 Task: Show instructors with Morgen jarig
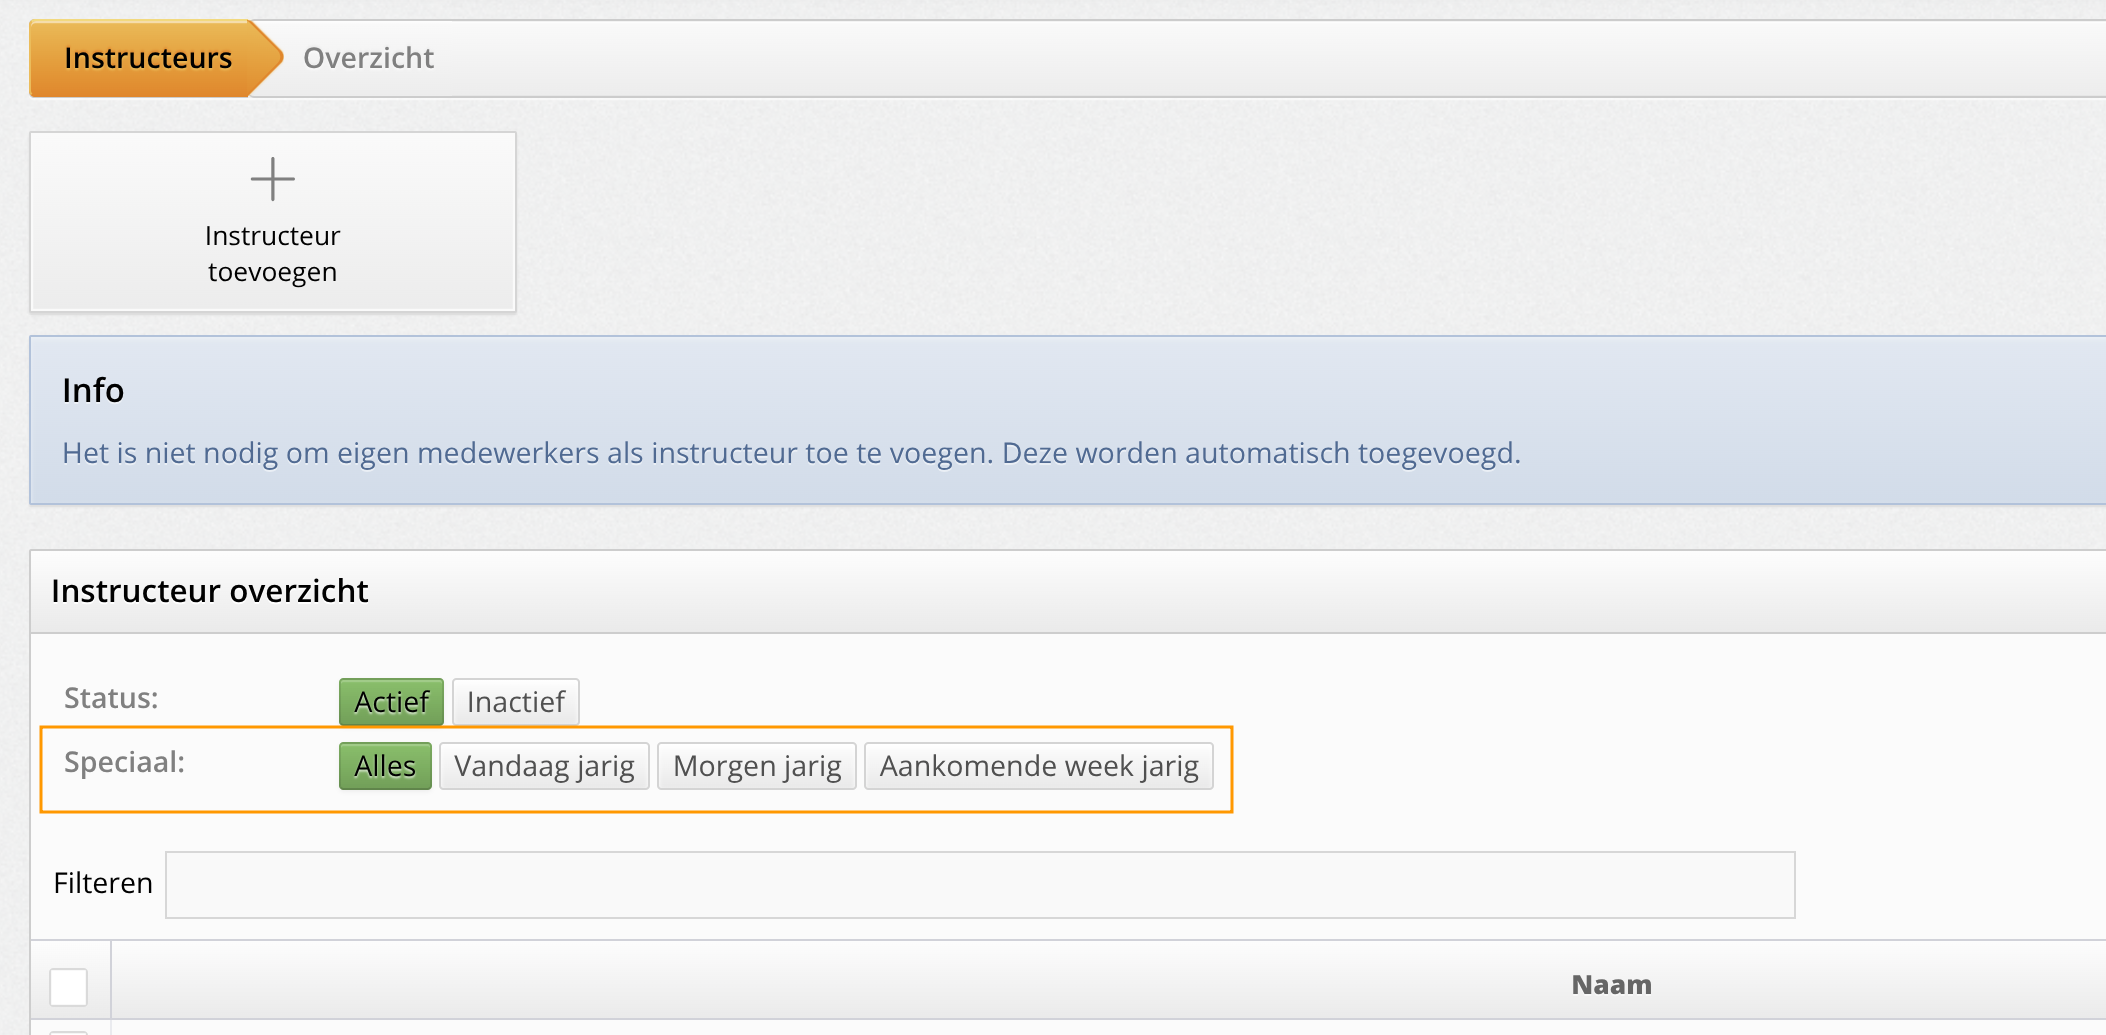pos(757,766)
